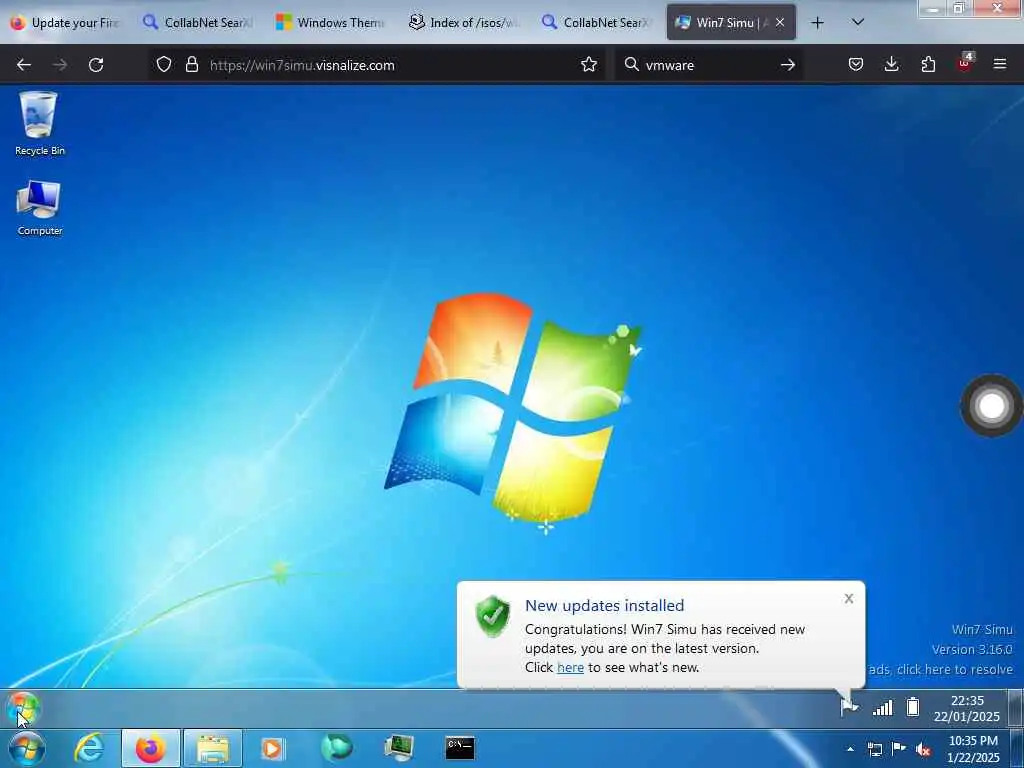This screenshot has height=768, width=1024.
Task: Click the "ads, click here to resolve" text
Action: click(940, 669)
